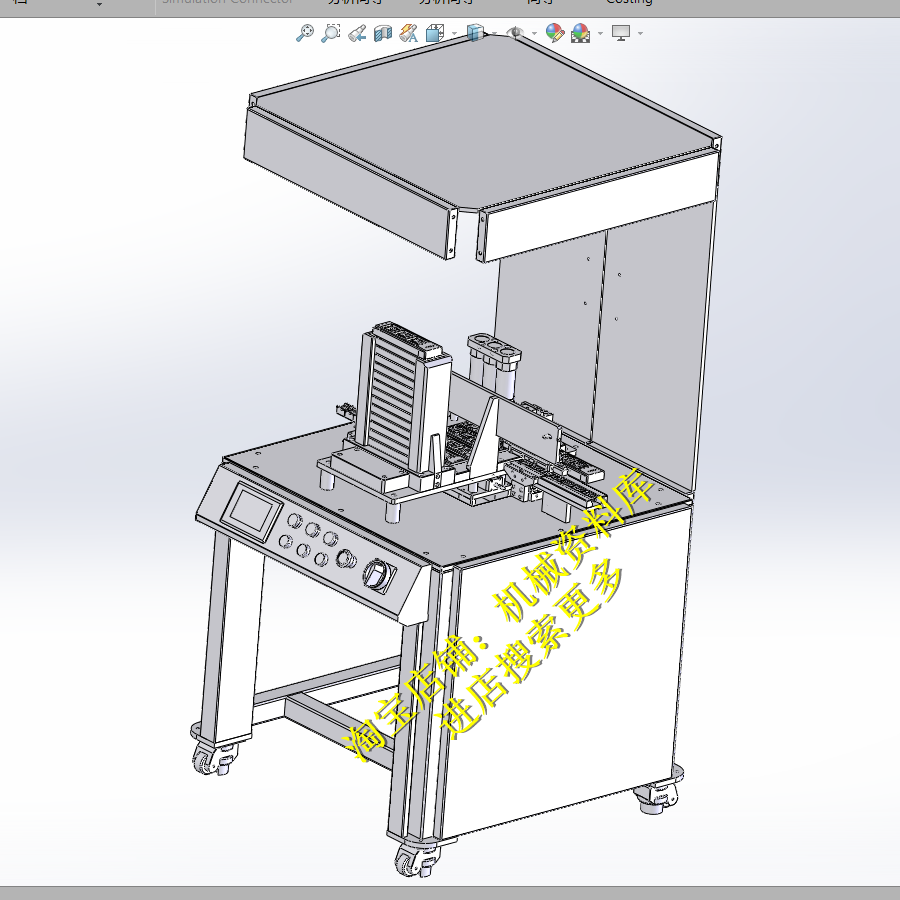The height and width of the screenshot is (900, 900).
Task: Select the rotary power switch on control panel
Action: pyautogui.click(x=379, y=575)
